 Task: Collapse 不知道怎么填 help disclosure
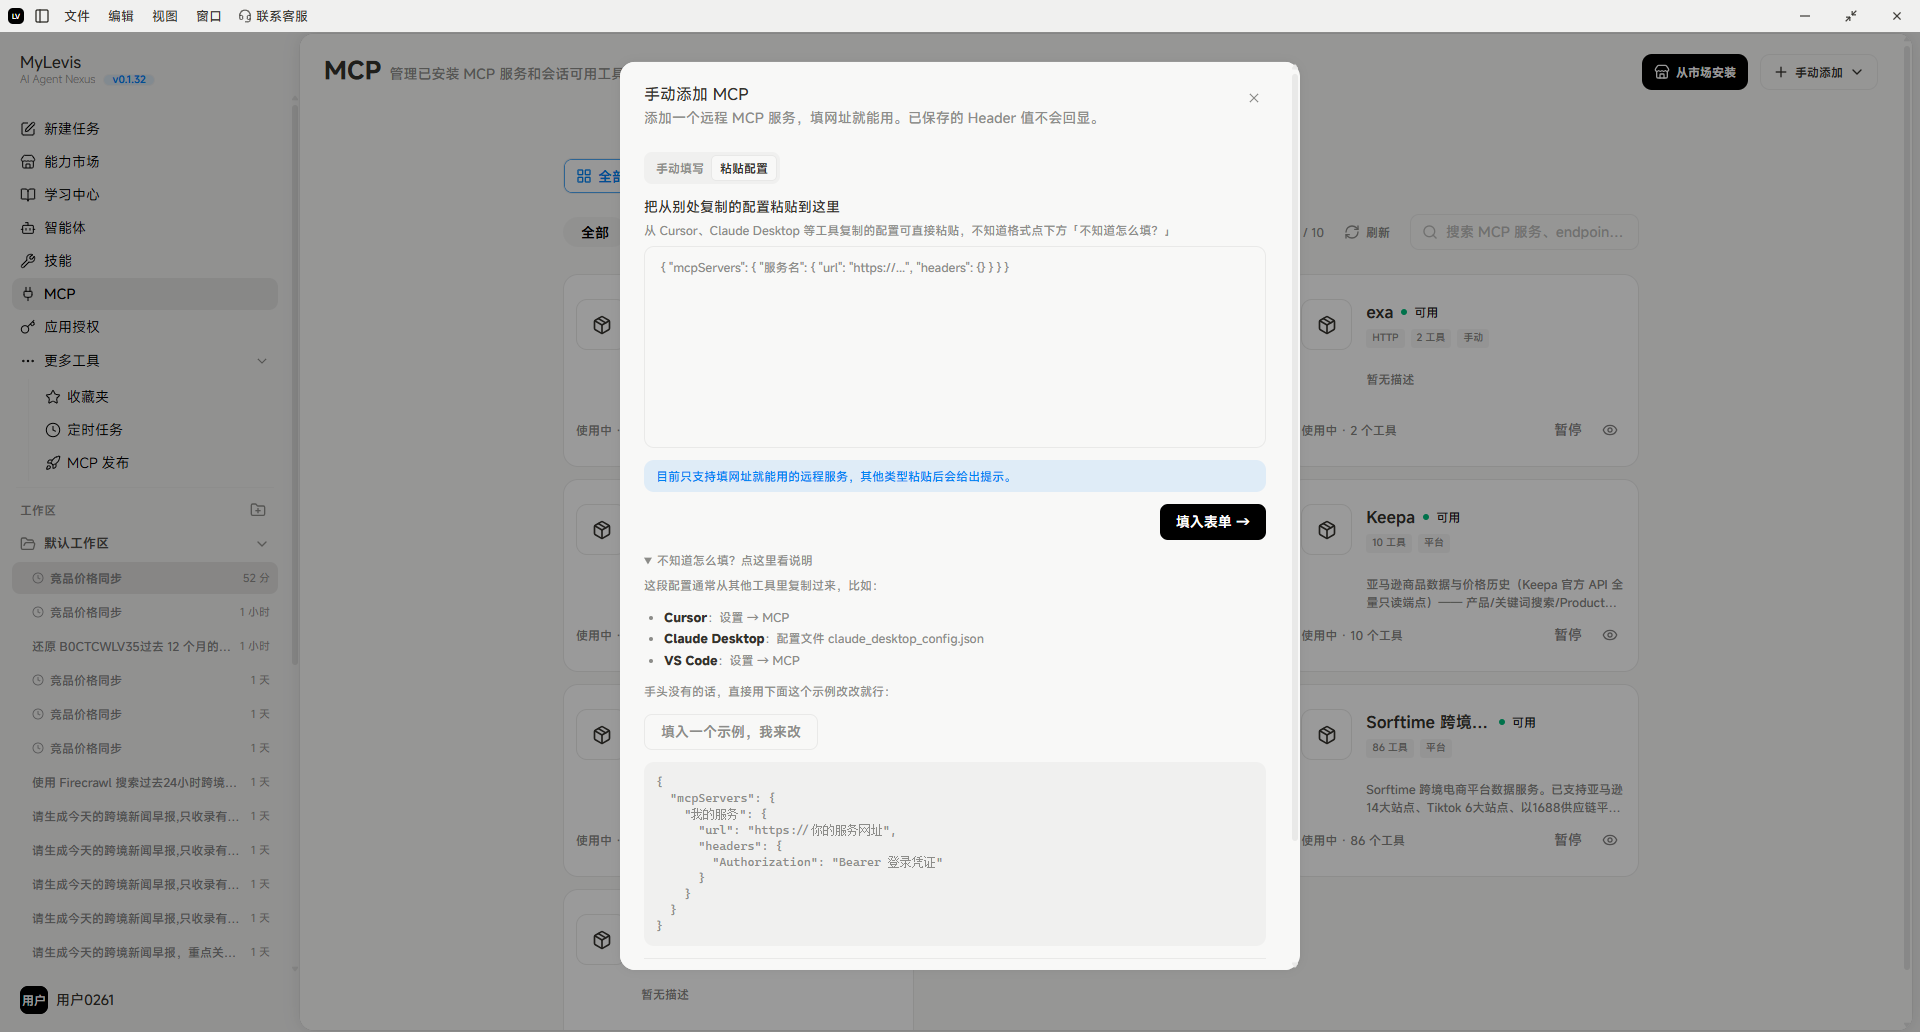tap(728, 561)
